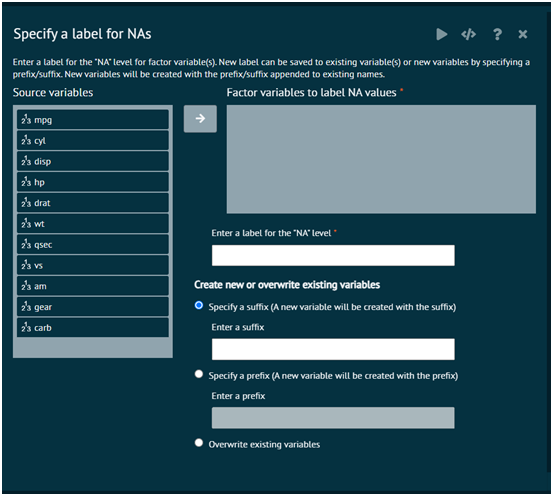Click the numeric type icon beside am

point(26,286)
